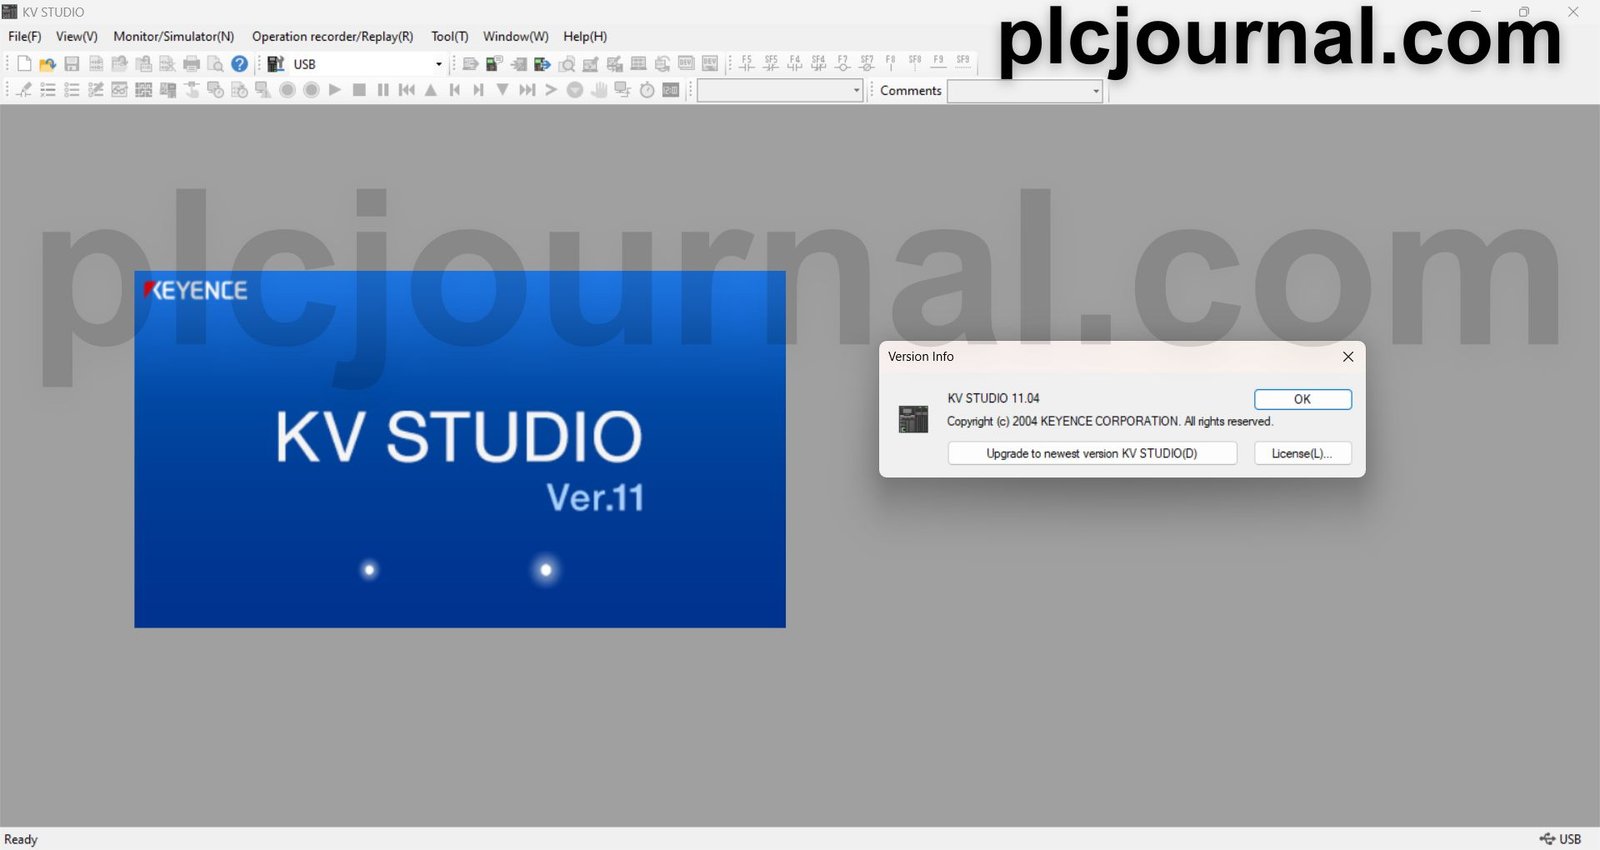Click the F4 OR contact icon
Screen dimensions: 1600x850
[x=795, y=63]
